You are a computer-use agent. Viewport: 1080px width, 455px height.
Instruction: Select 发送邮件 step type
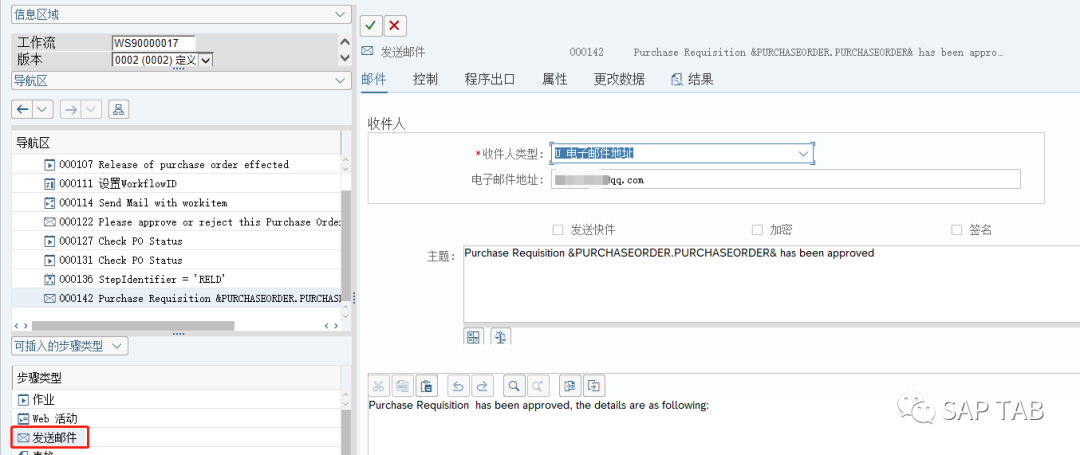[x=50, y=437]
